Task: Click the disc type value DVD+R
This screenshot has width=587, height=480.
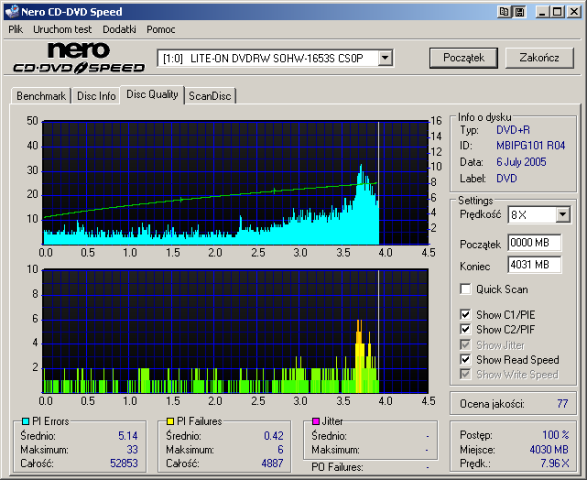Action: (x=513, y=130)
